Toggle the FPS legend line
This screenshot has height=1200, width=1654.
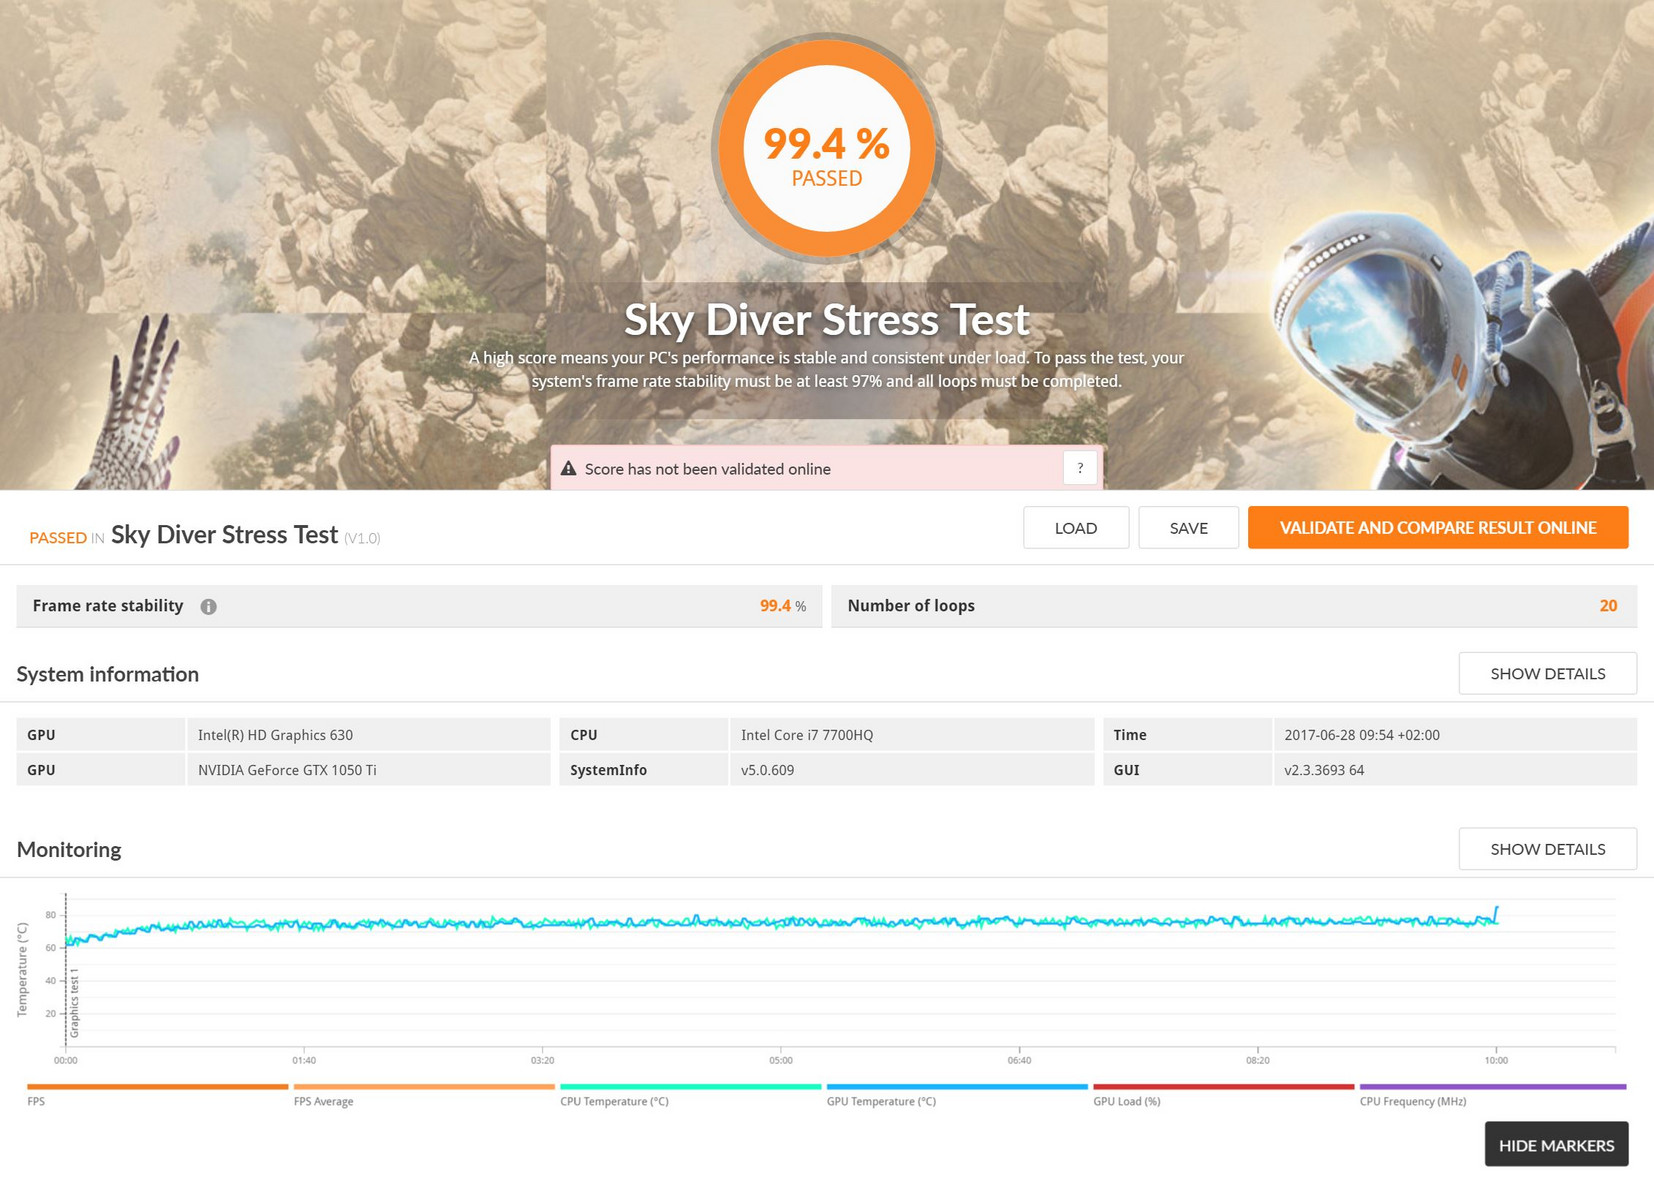pyautogui.click(x=157, y=1093)
